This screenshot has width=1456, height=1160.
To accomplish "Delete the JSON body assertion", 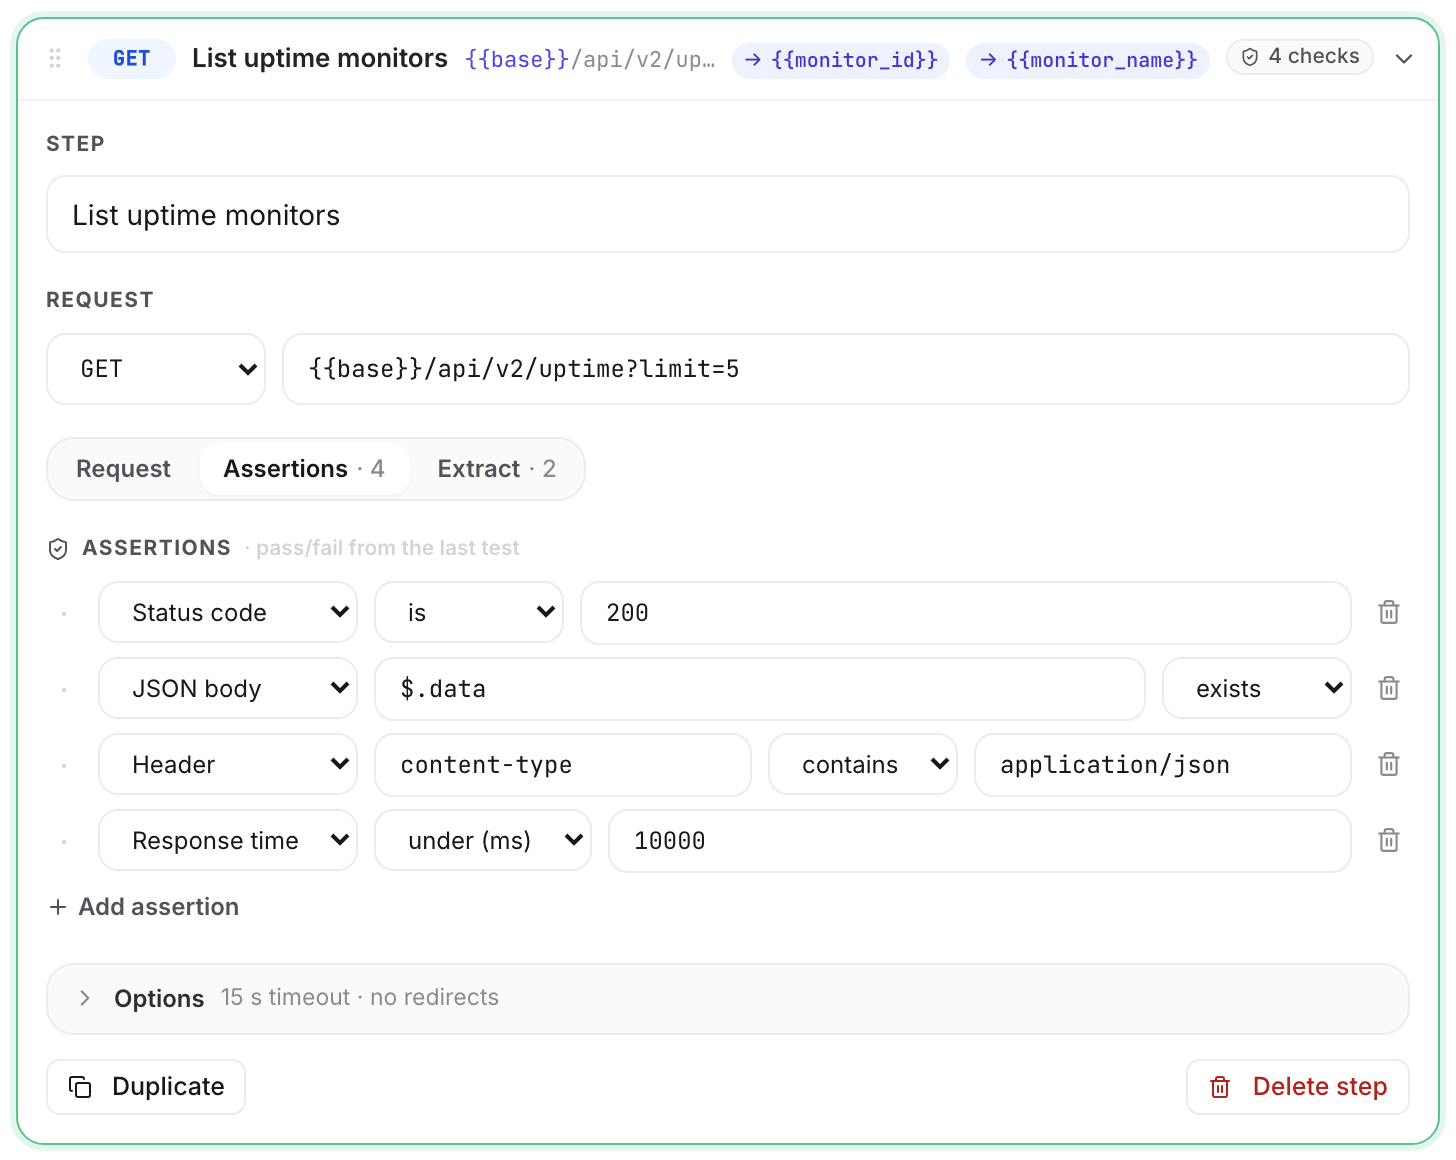I will click(1389, 689).
